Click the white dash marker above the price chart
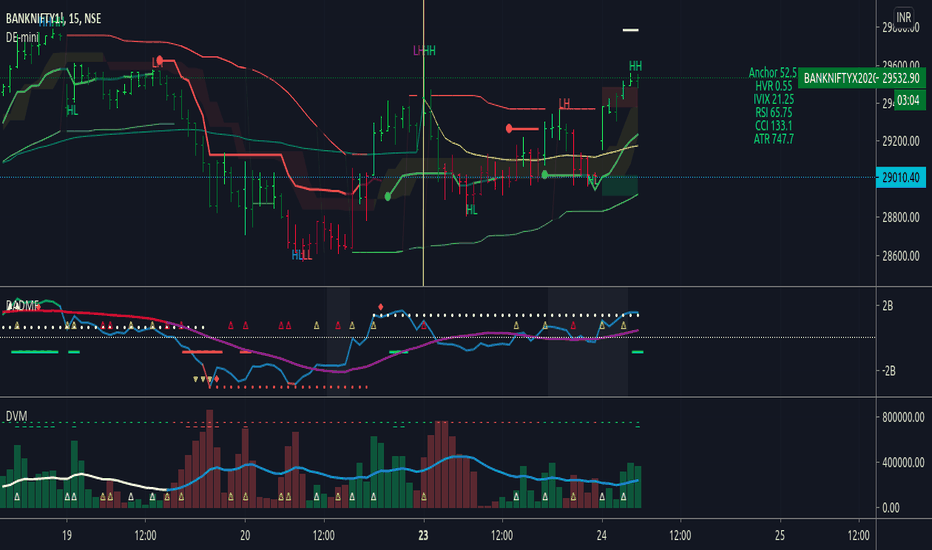The width and height of the screenshot is (932, 550). 630,30
